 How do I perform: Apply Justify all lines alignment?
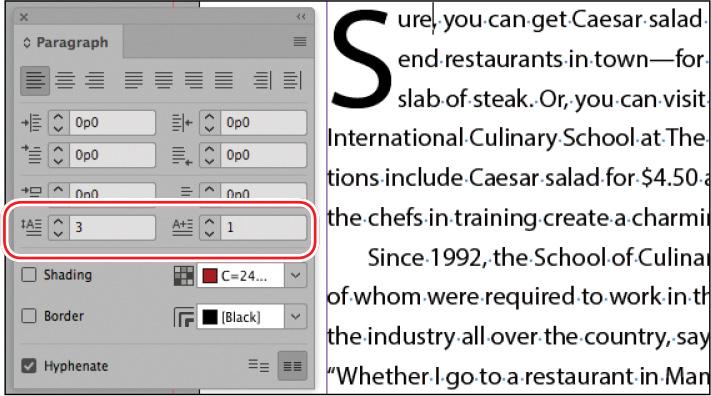pos(224,81)
